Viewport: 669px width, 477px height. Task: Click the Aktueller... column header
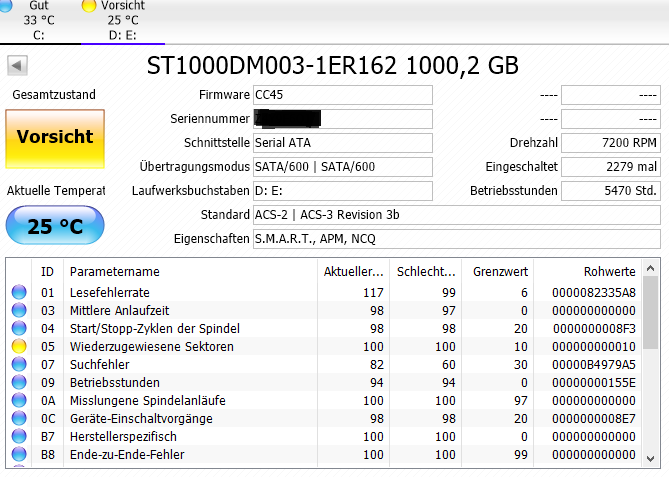(x=353, y=271)
